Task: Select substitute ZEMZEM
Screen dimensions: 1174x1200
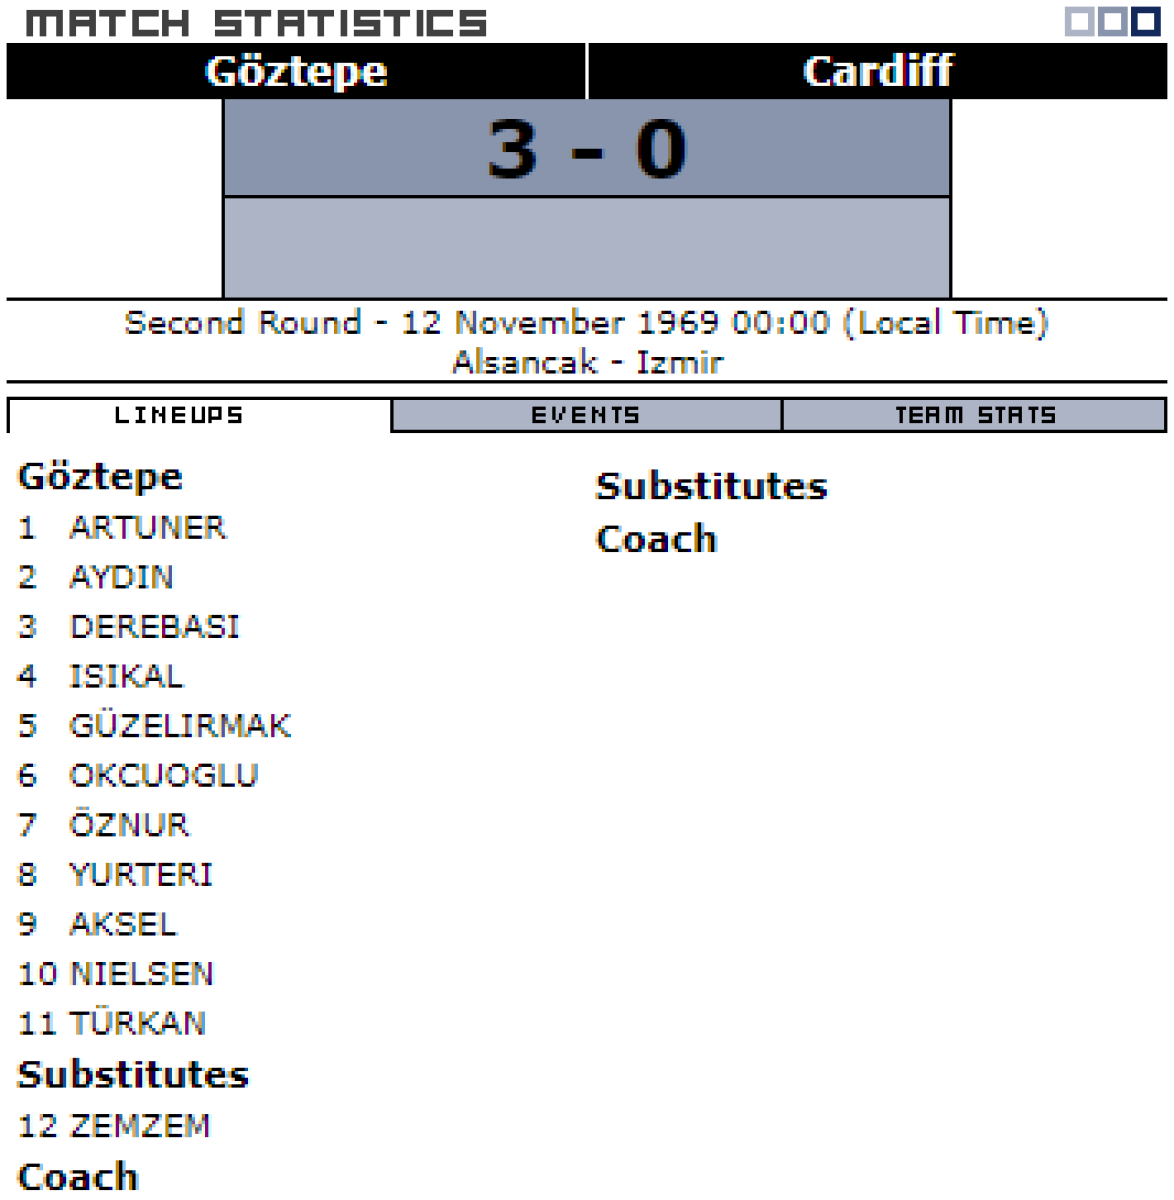Action: 140,1126
